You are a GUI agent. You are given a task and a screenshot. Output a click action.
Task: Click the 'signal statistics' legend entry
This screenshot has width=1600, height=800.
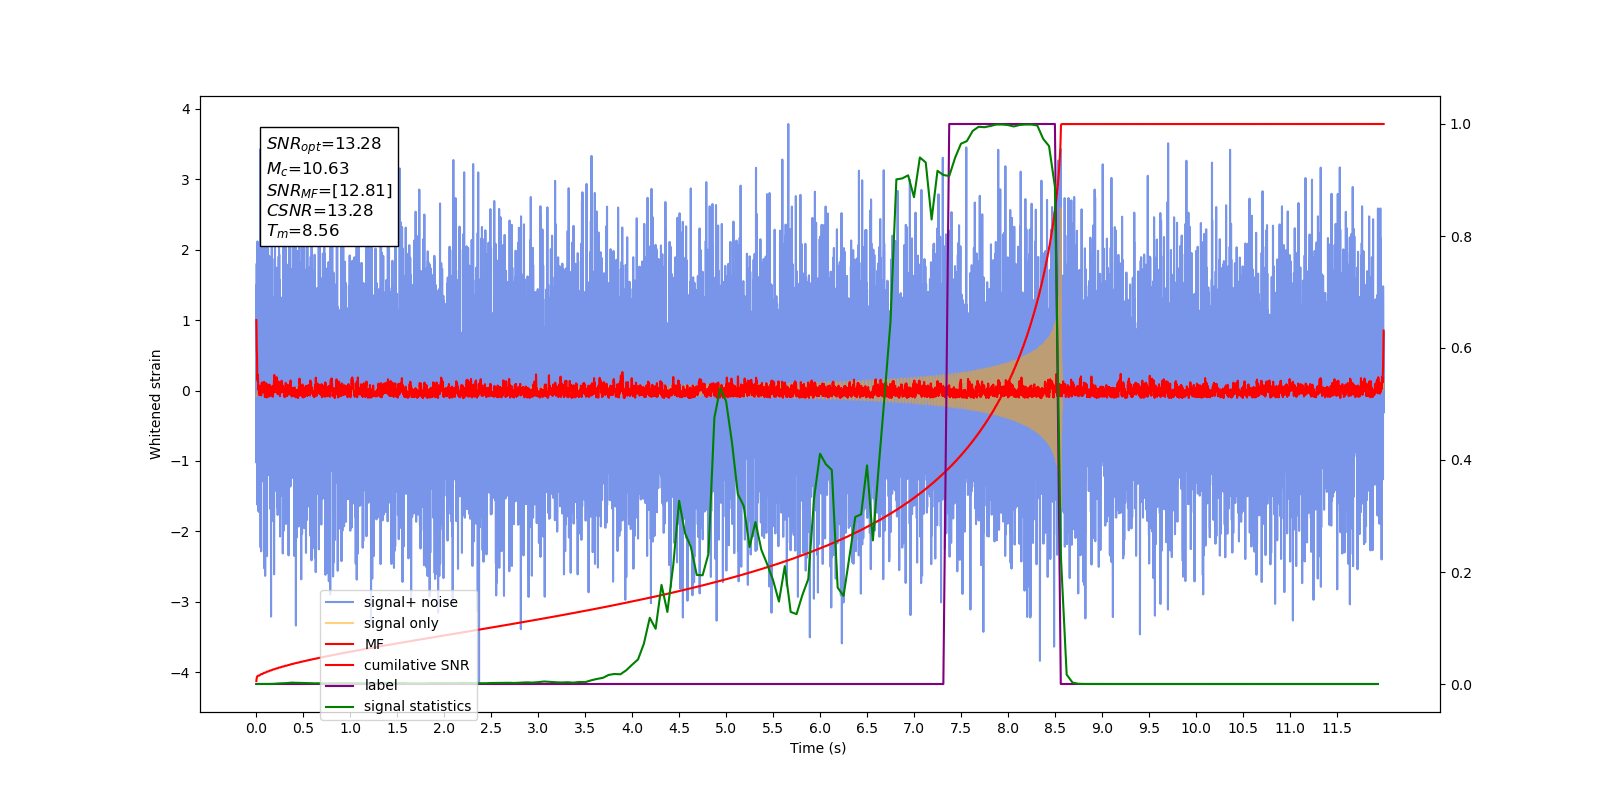pyautogui.click(x=398, y=706)
